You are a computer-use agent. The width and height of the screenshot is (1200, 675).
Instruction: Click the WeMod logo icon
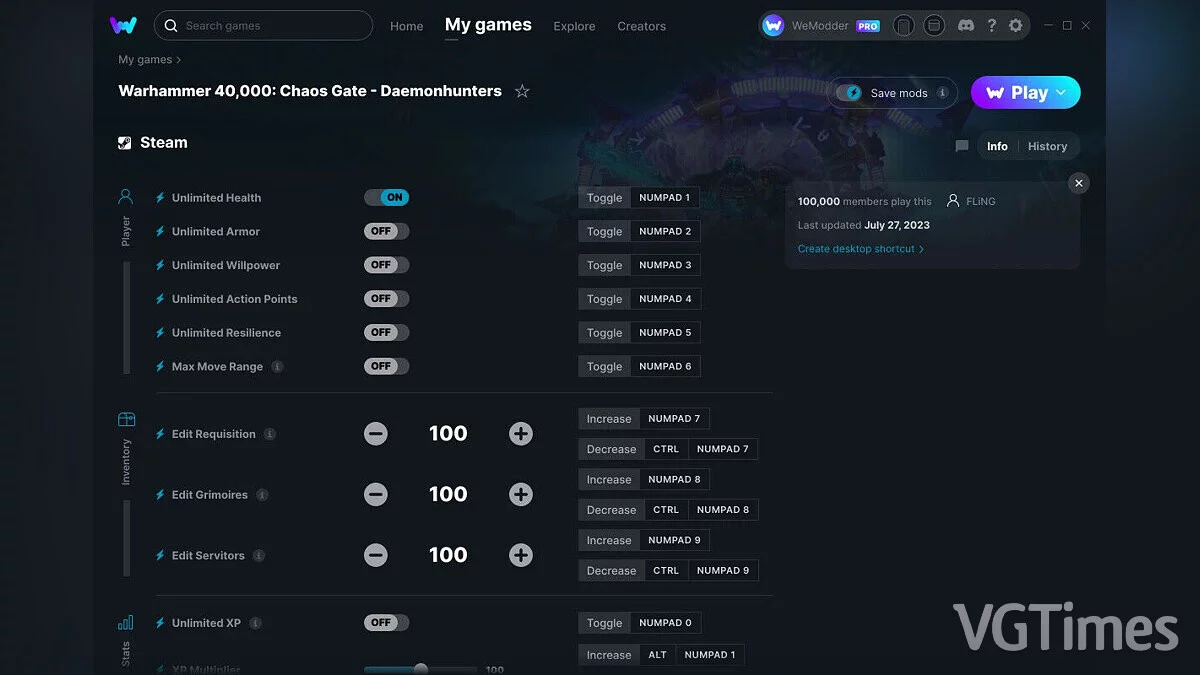123,25
